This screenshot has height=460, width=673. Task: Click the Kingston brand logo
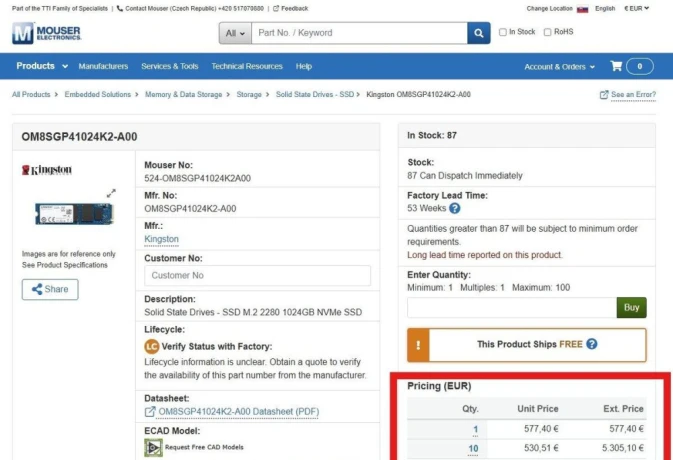[x=47, y=170]
